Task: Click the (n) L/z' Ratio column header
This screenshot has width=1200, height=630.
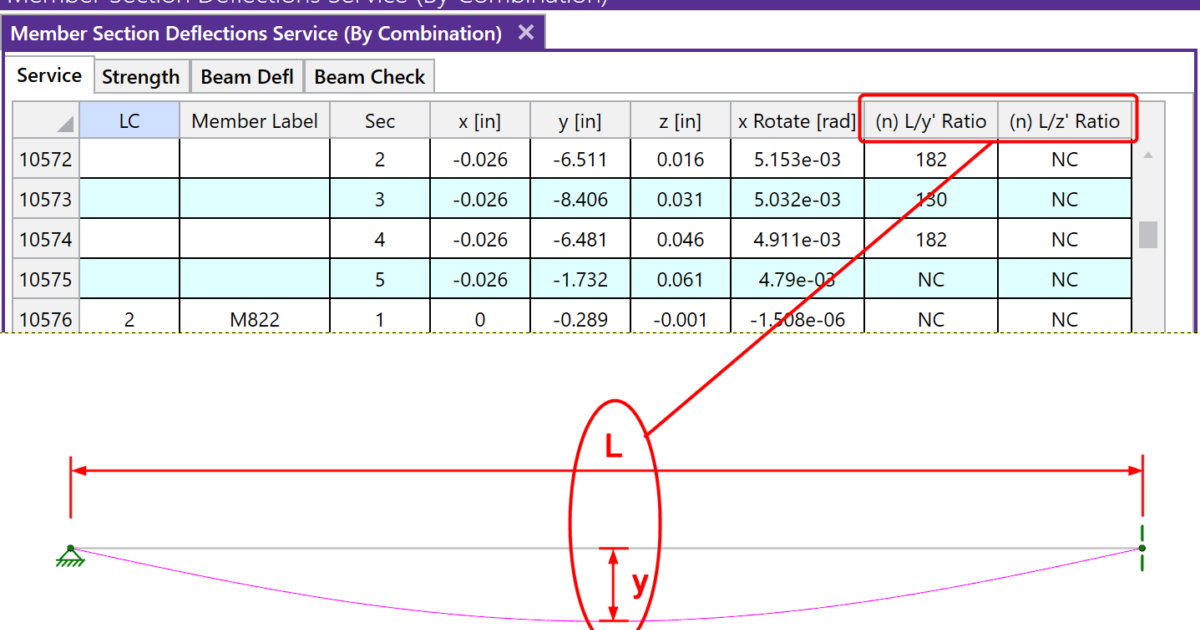Action: tap(1065, 120)
